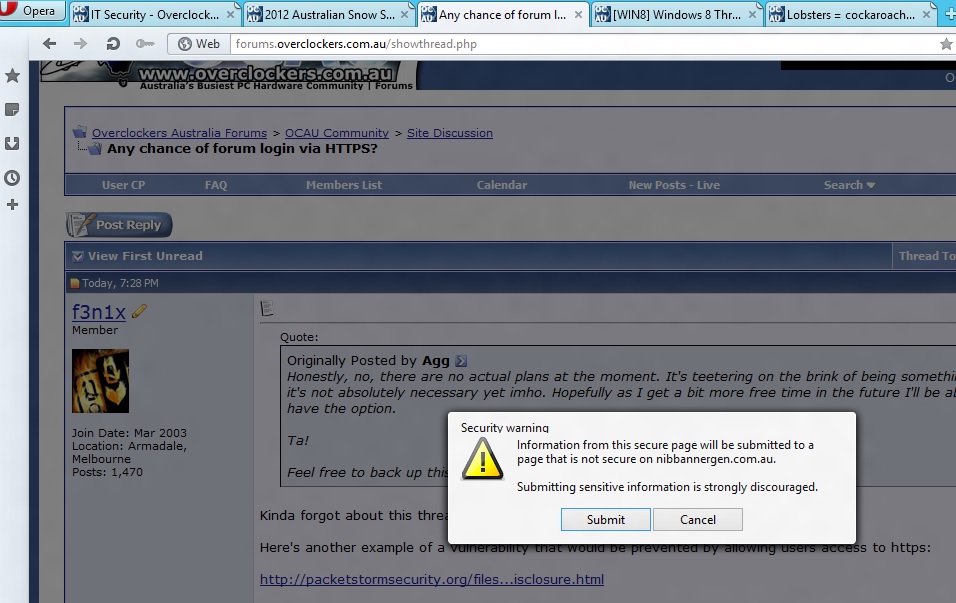Go forward to the next page

80,43
